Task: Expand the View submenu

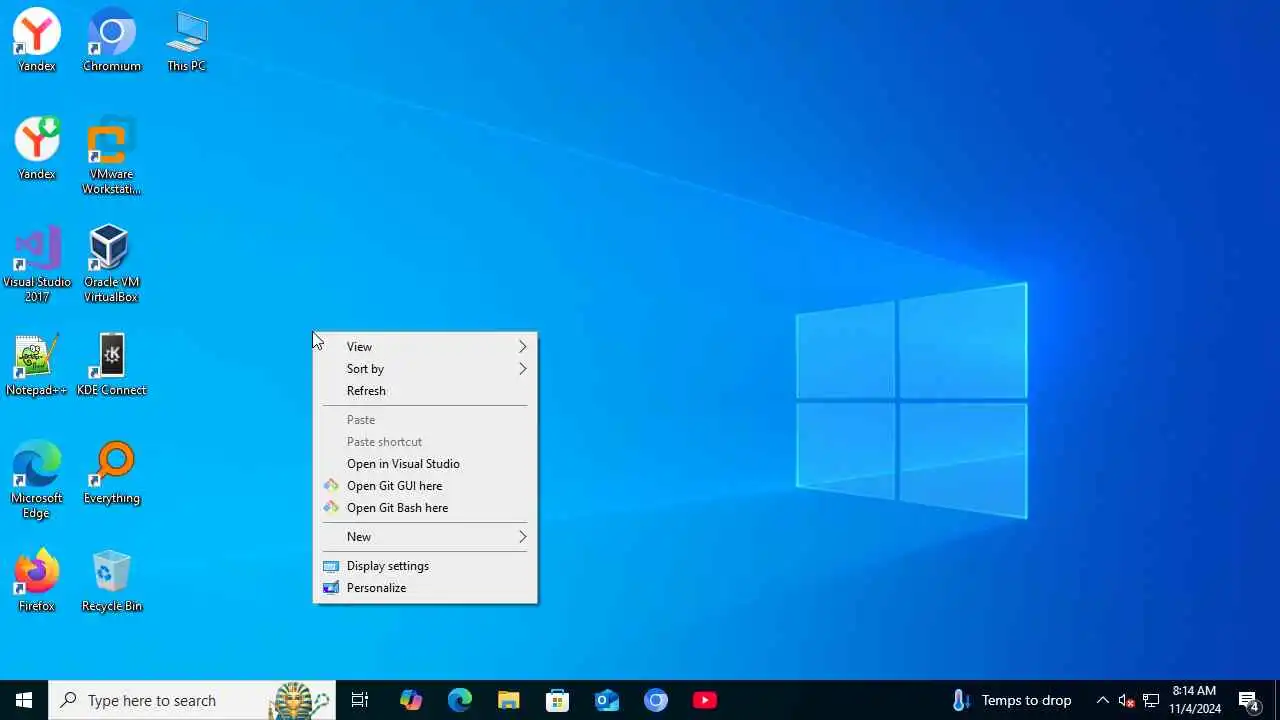Action: [x=425, y=347]
